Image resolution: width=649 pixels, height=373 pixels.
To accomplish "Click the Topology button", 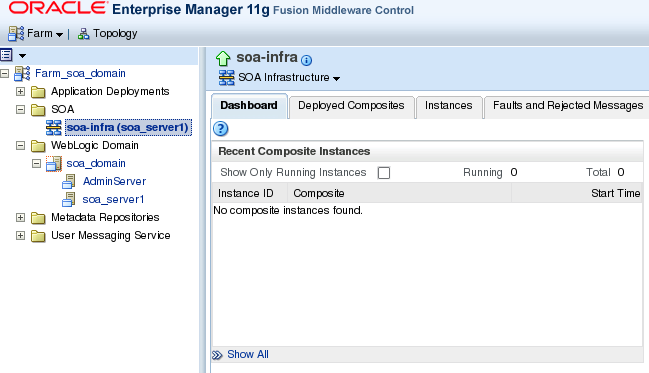I will [115, 34].
